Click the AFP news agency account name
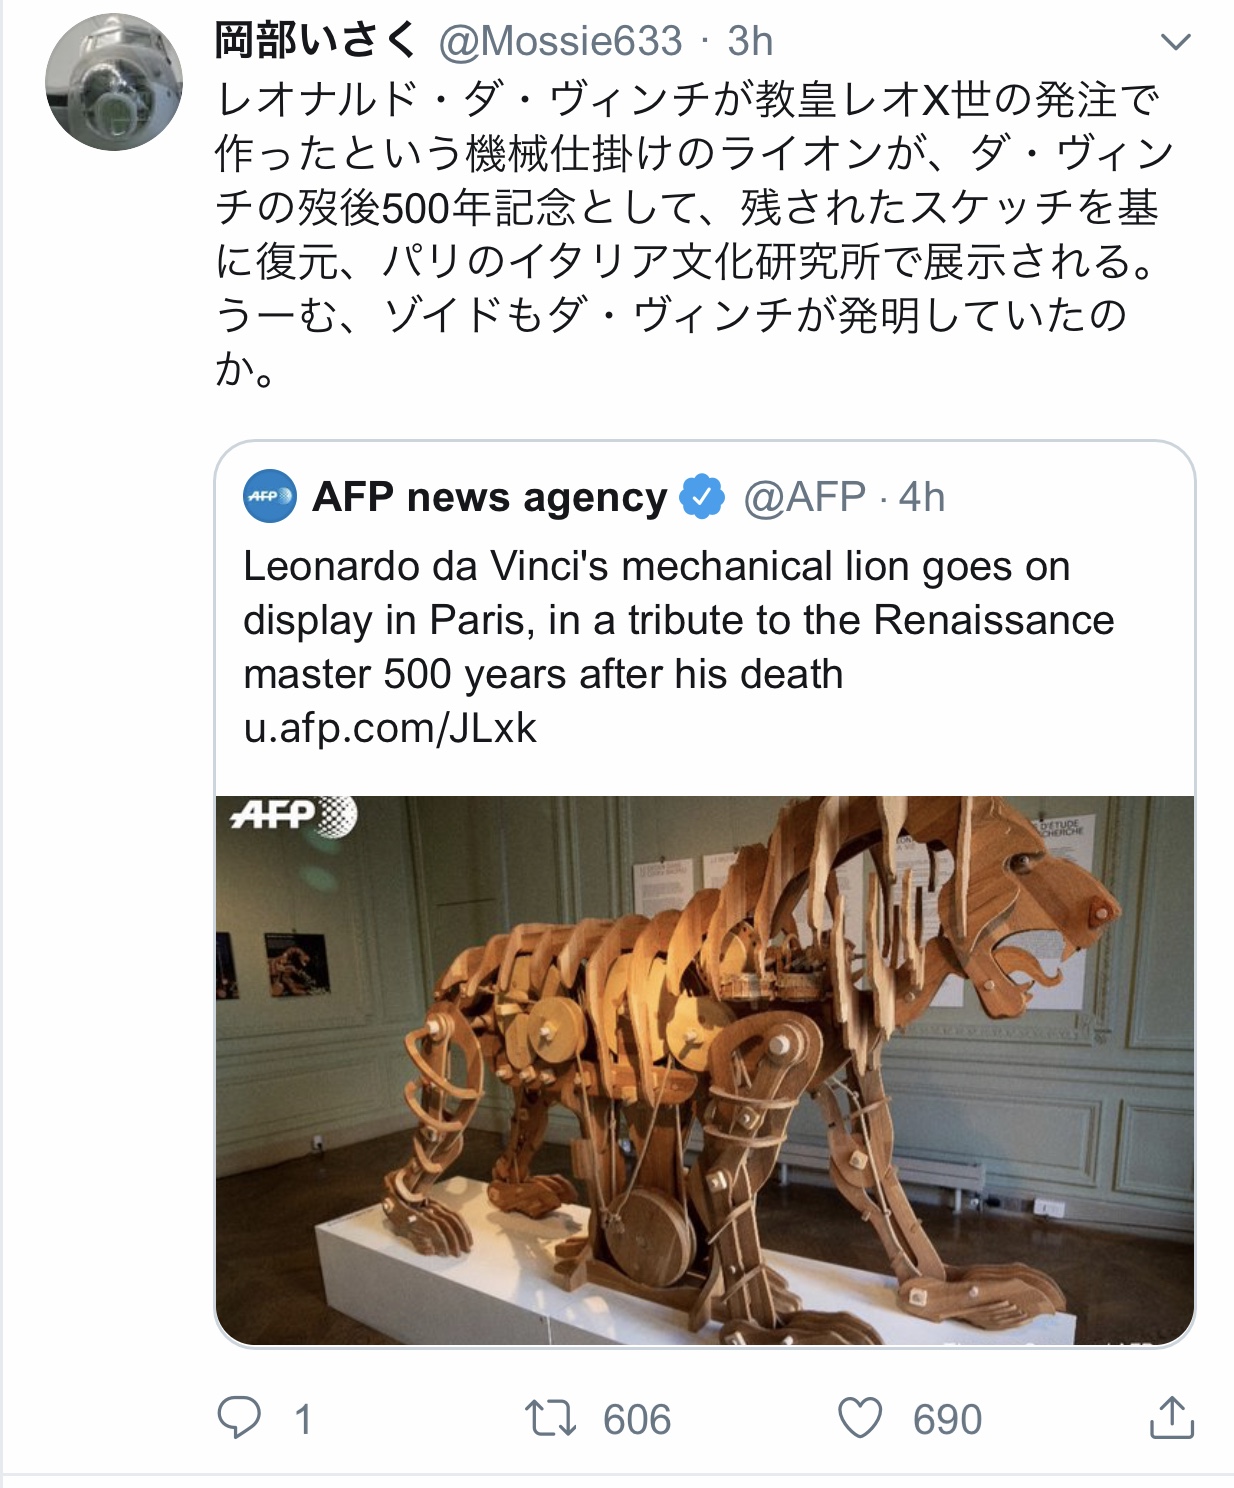Screen dimensions: 1234x1488 (489, 497)
